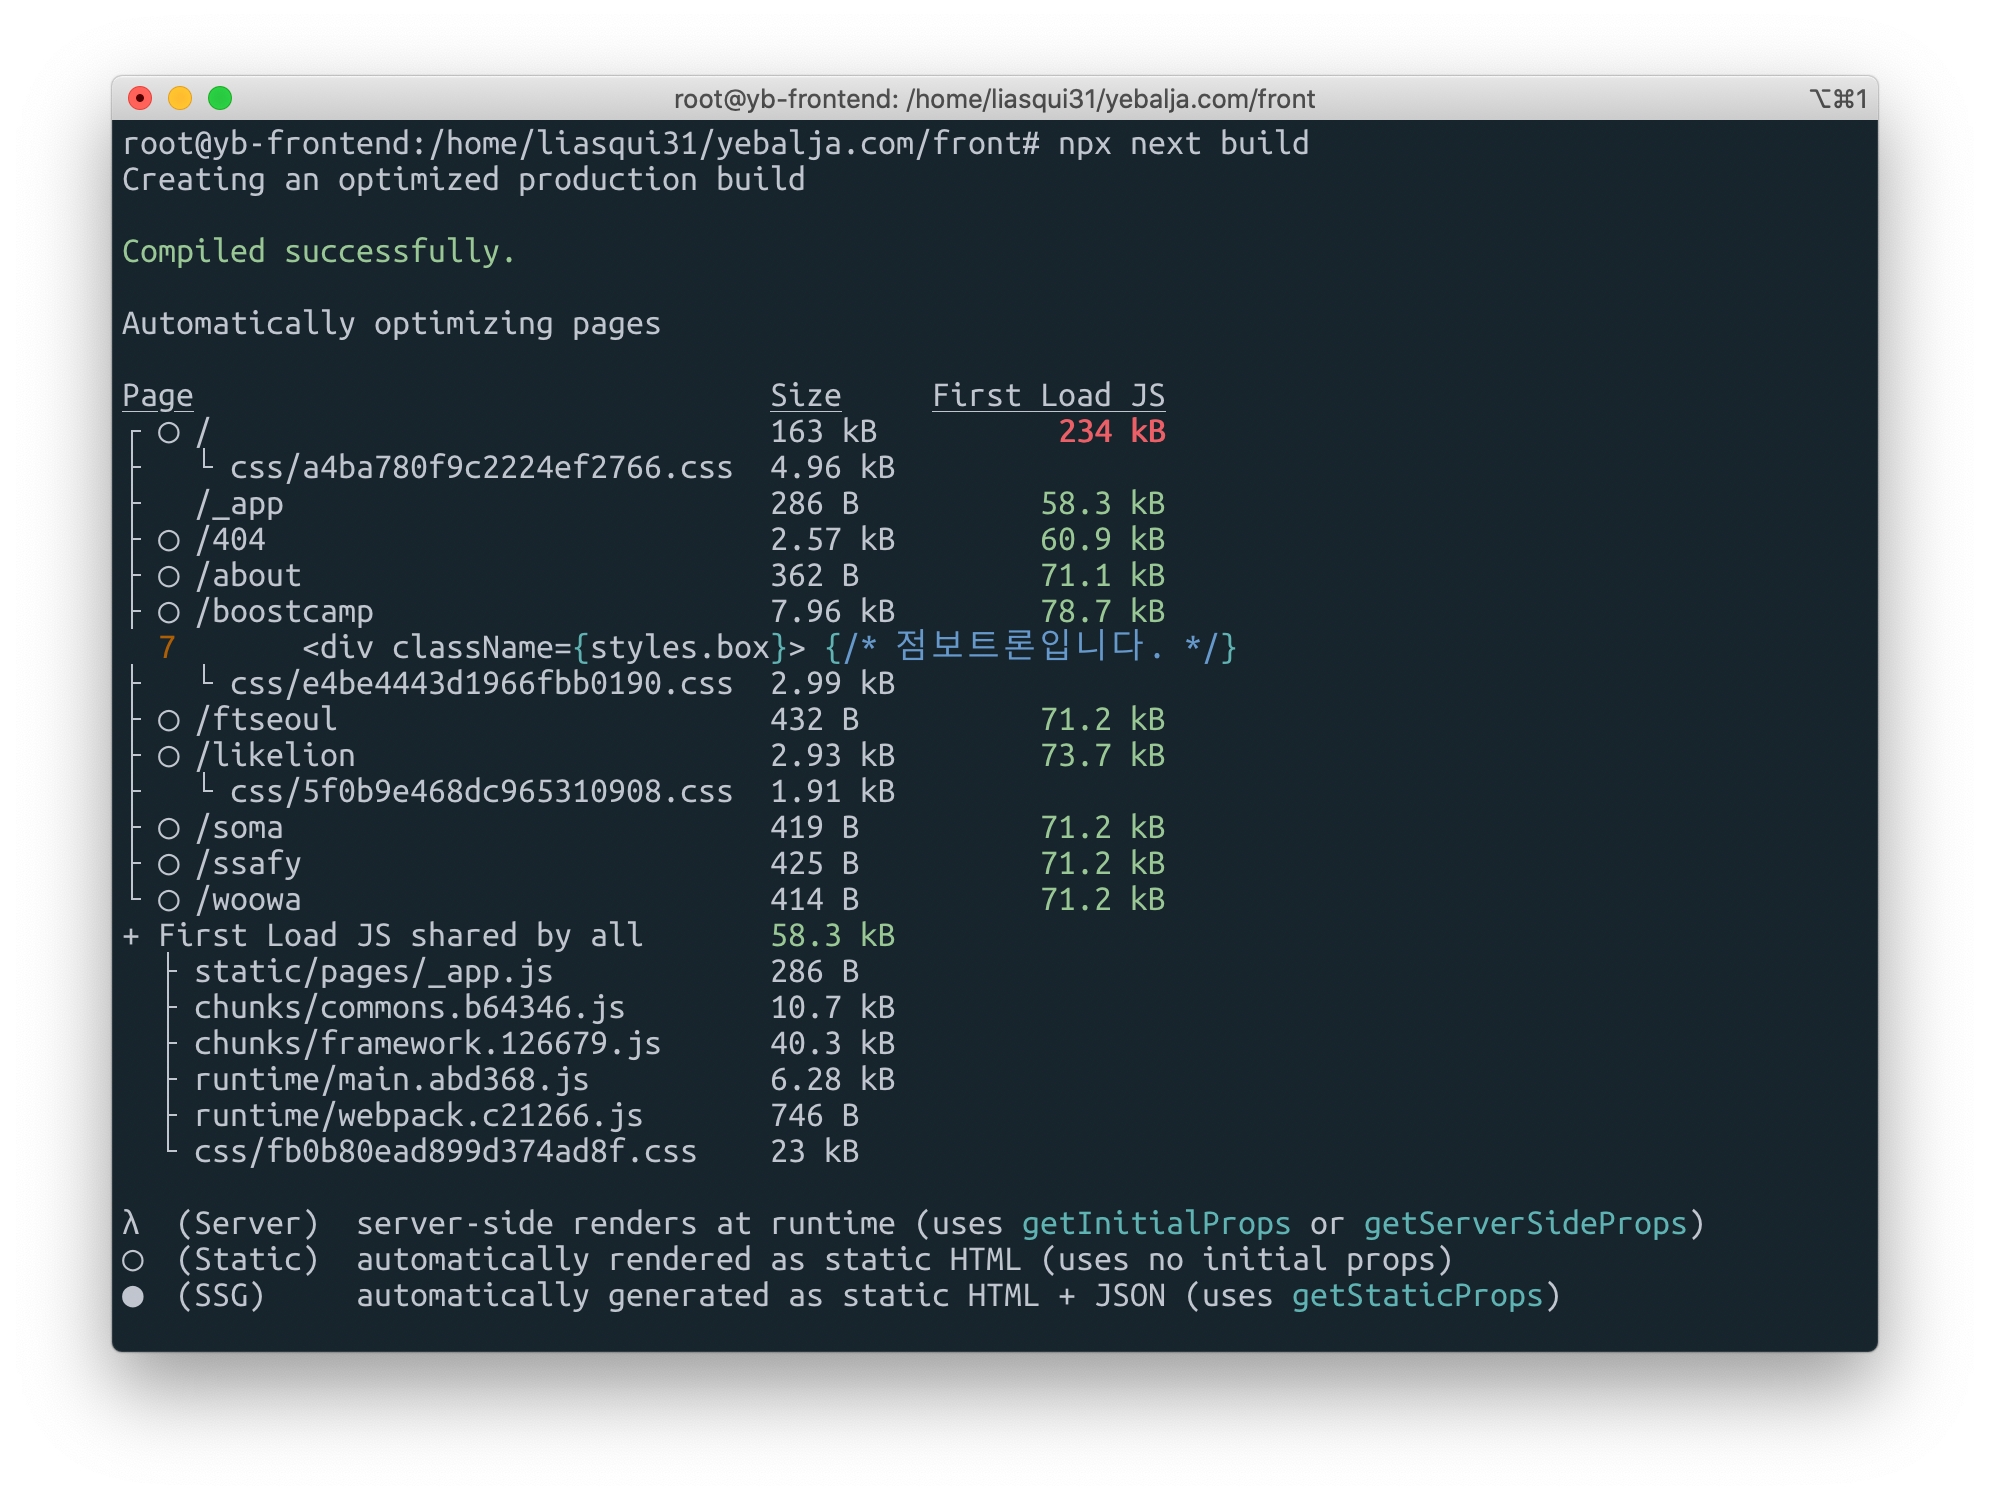1990x1500 pixels.
Task: Click the getServerSideProps text
Action: pyautogui.click(x=1525, y=1224)
